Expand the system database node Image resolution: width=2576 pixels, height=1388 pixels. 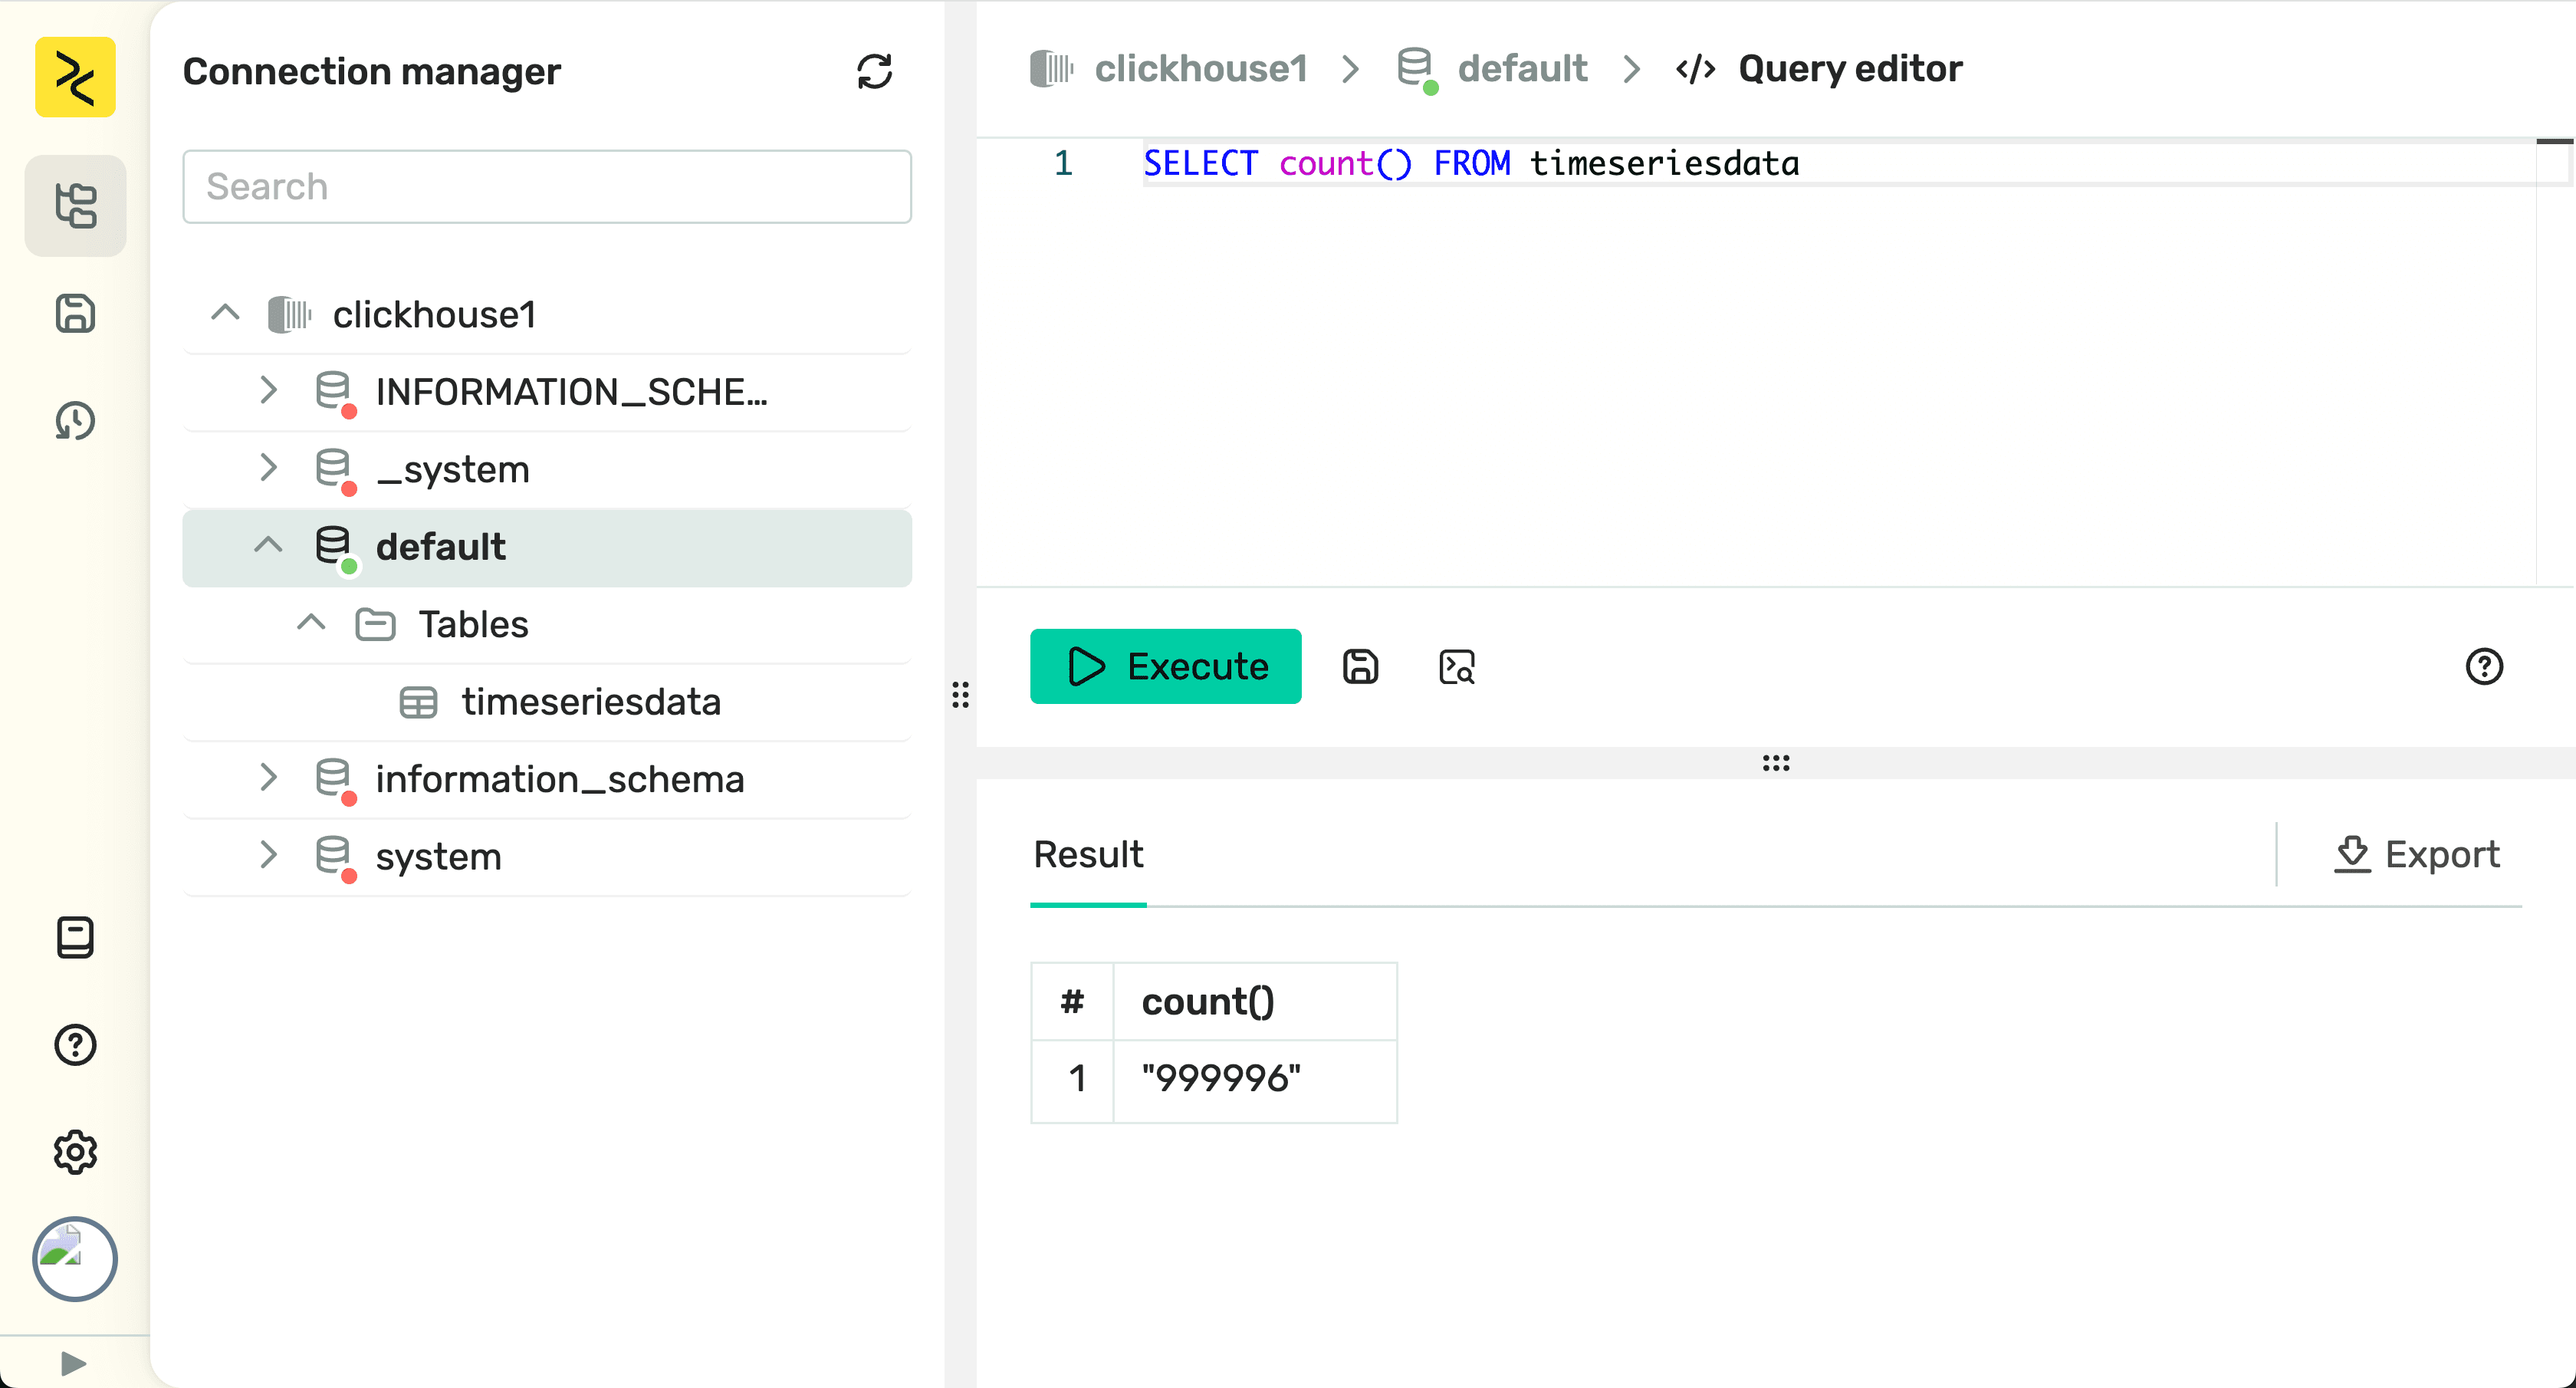[x=268, y=856]
